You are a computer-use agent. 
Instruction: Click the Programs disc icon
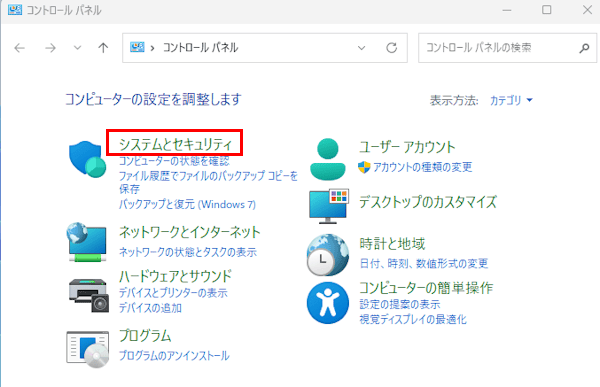click(88, 349)
